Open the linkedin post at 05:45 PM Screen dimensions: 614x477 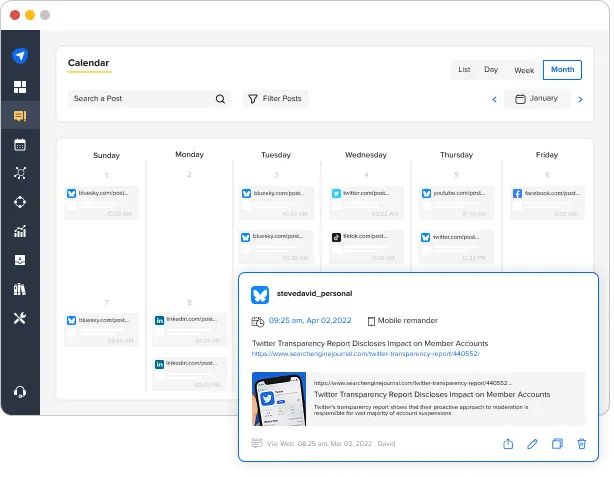[189, 374]
